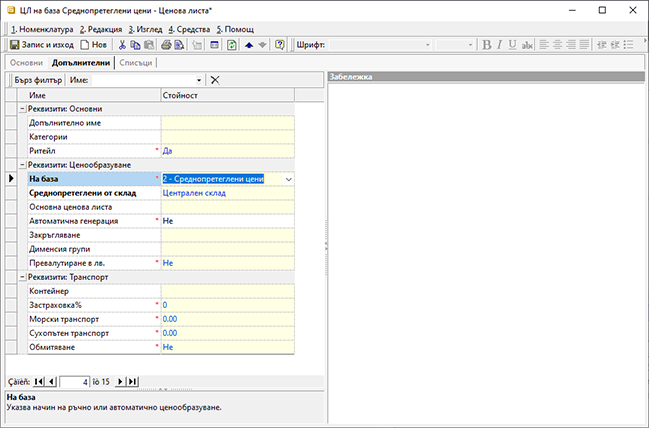Click the 'Запис и изход' button
The height and width of the screenshot is (428, 649).
pos(41,45)
